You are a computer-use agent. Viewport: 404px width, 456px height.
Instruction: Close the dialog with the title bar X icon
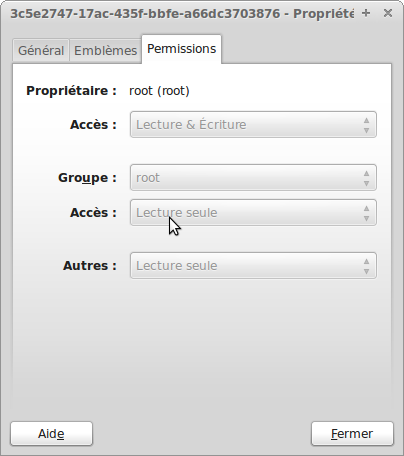click(x=388, y=13)
